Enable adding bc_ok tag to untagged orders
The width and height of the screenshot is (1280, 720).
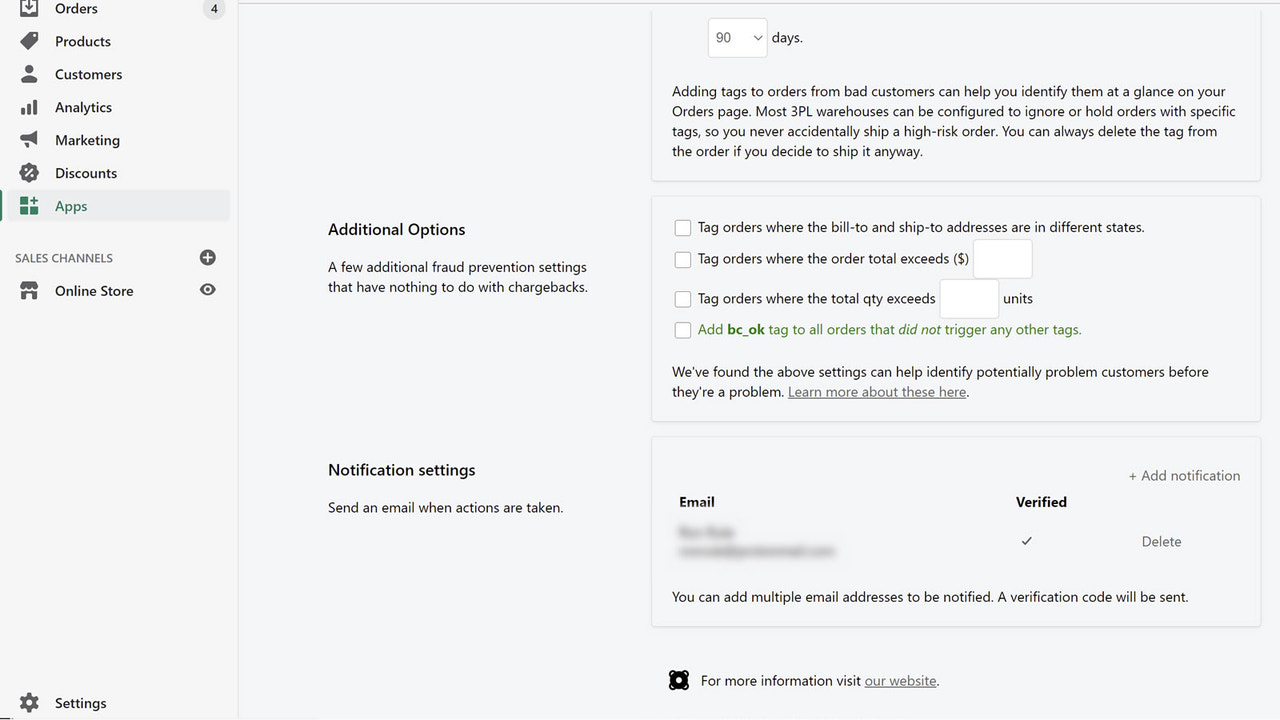click(x=683, y=330)
